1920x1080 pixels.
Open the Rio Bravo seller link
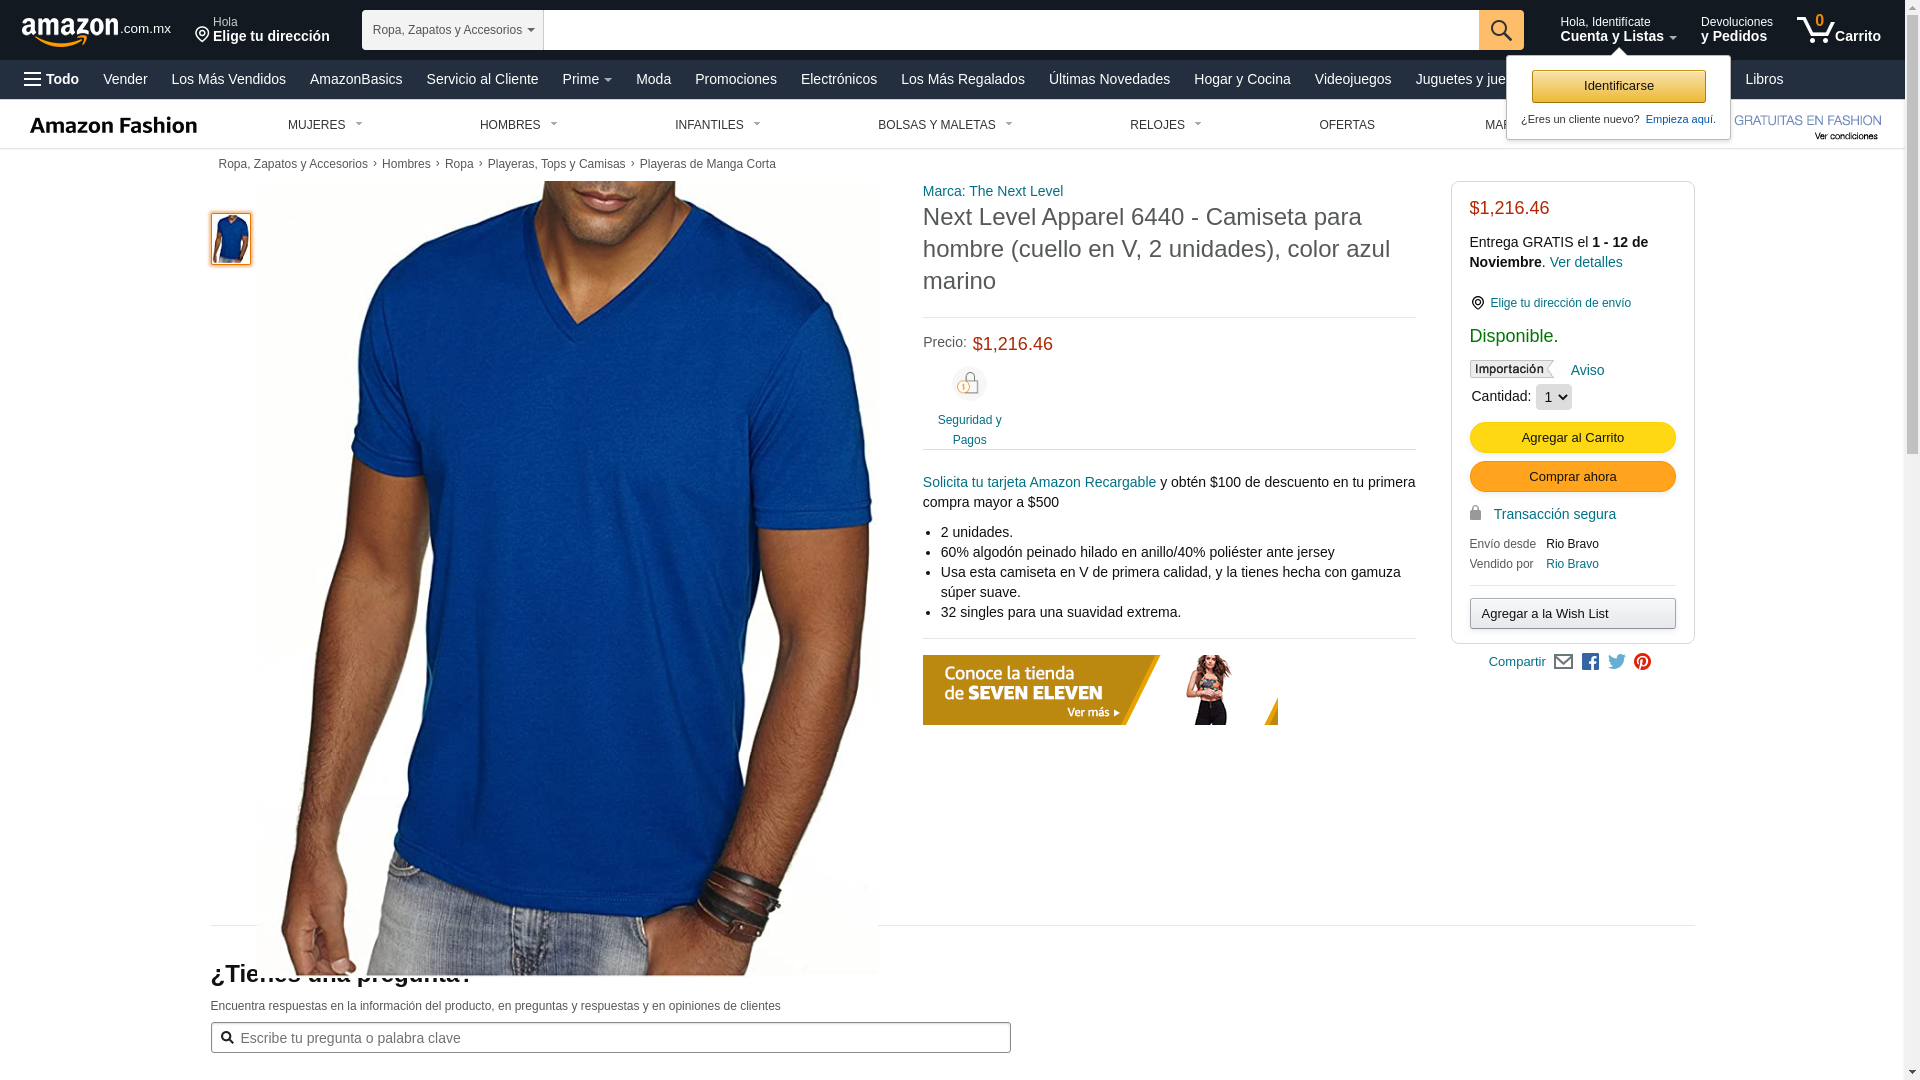1572,564
